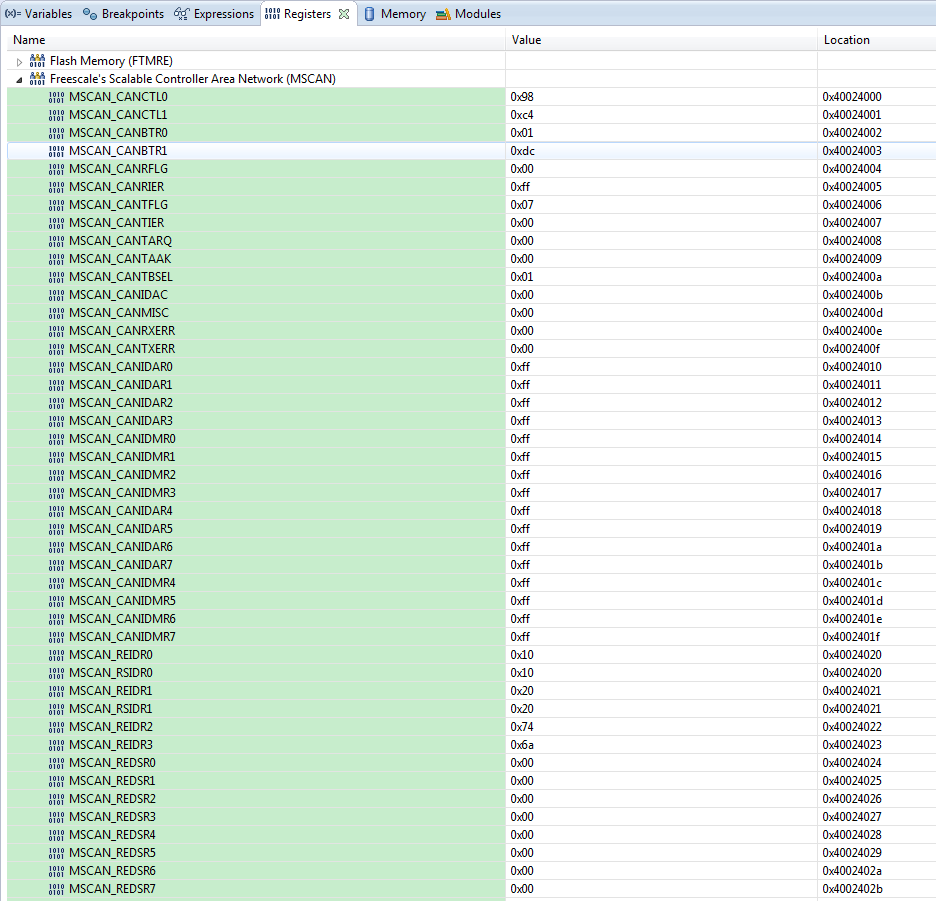The image size is (936, 901).
Task: Click the register icon beside MSCAN_CANBTR1
Action: (56, 151)
